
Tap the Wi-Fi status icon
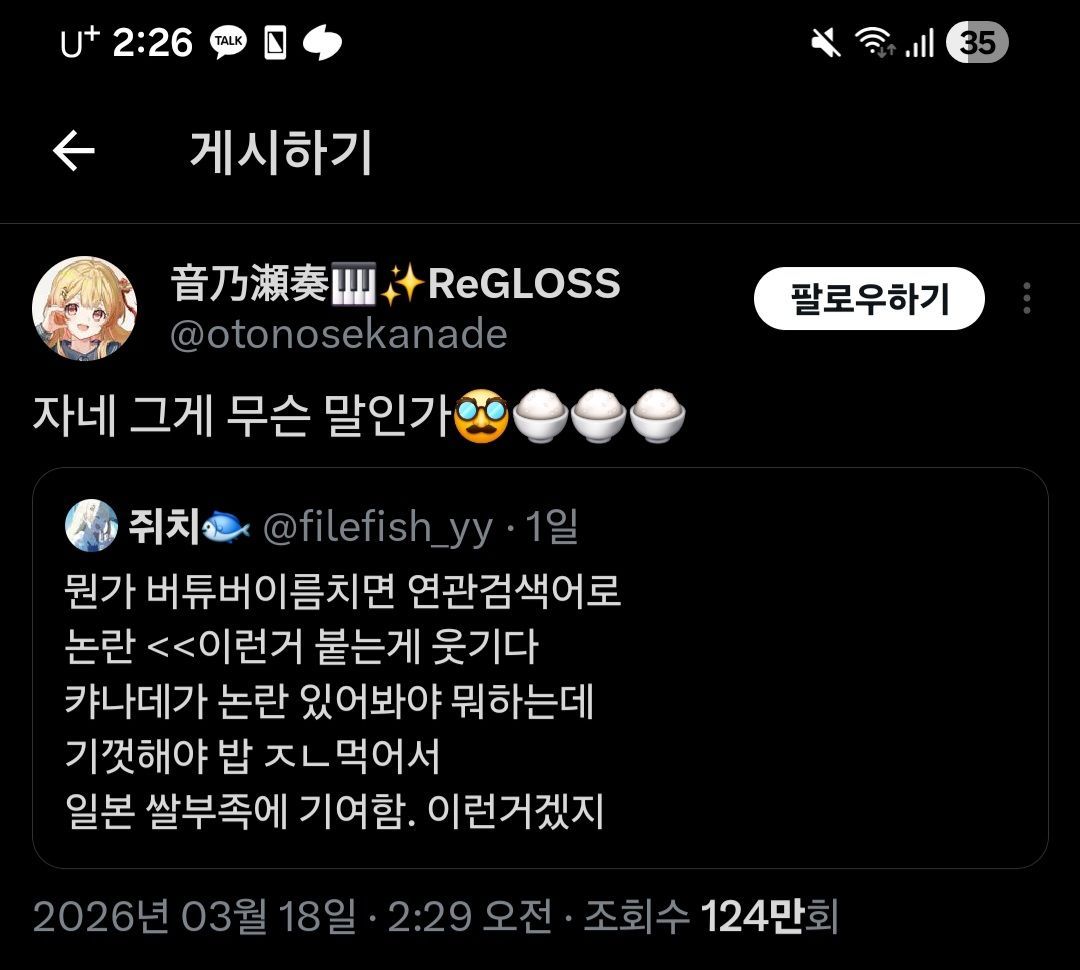(x=875, y=42)
